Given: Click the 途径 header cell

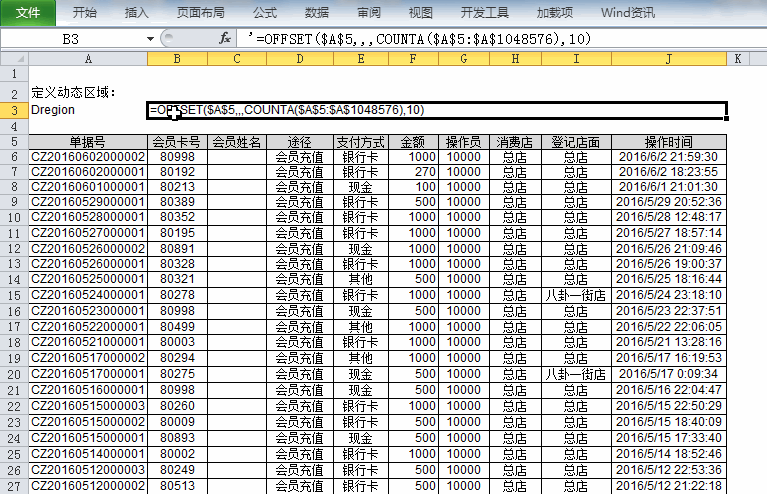Looking at the screenshot, I should 300,142.
